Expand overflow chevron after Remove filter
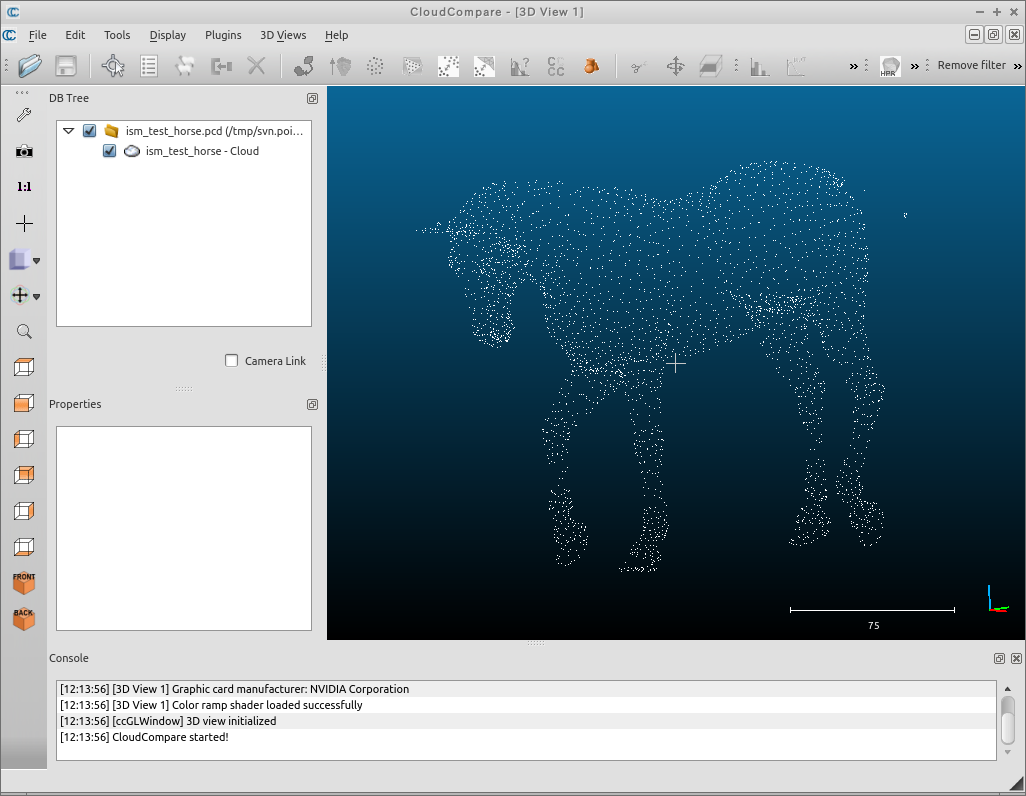This screenshot has width=1026, height=796. pyautogui.click(x=1017, y=66)
